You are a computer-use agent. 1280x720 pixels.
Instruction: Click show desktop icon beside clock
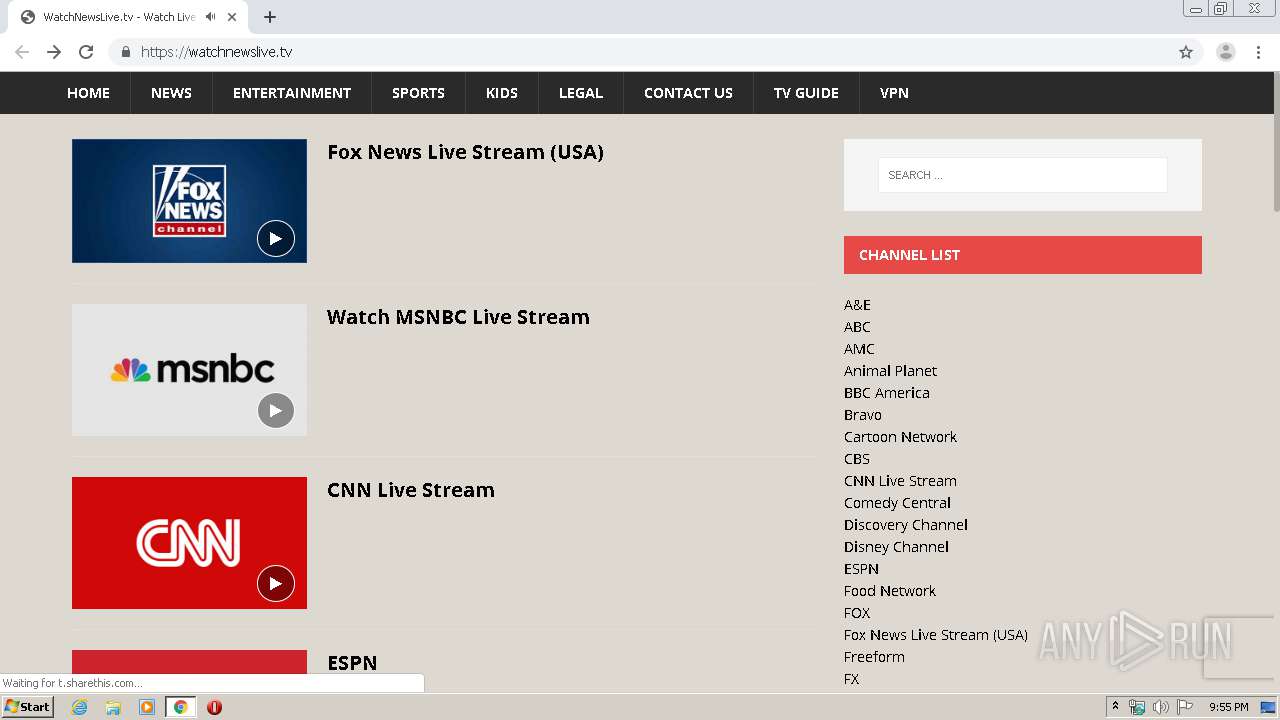[1268, 707]
